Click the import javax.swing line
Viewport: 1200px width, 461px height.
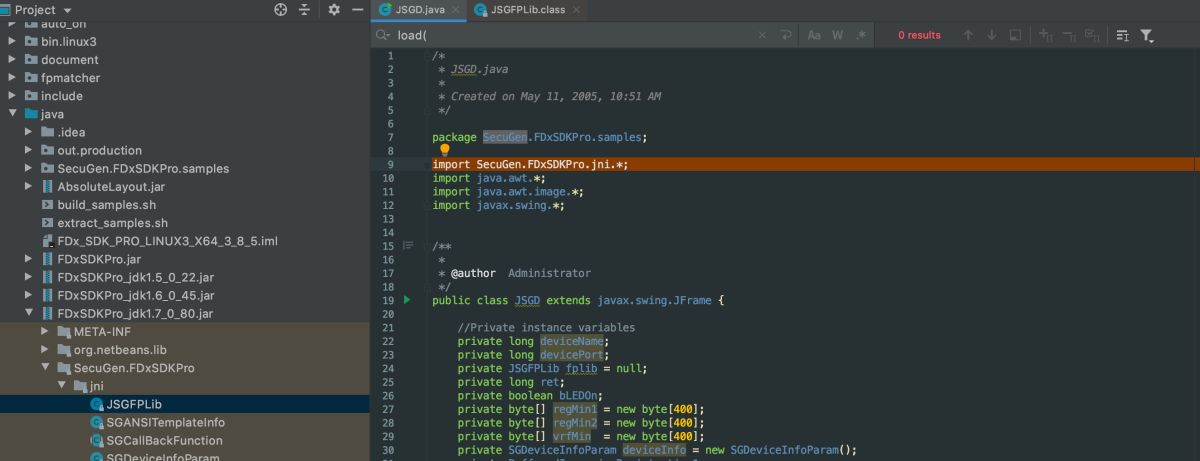point(498,205)
